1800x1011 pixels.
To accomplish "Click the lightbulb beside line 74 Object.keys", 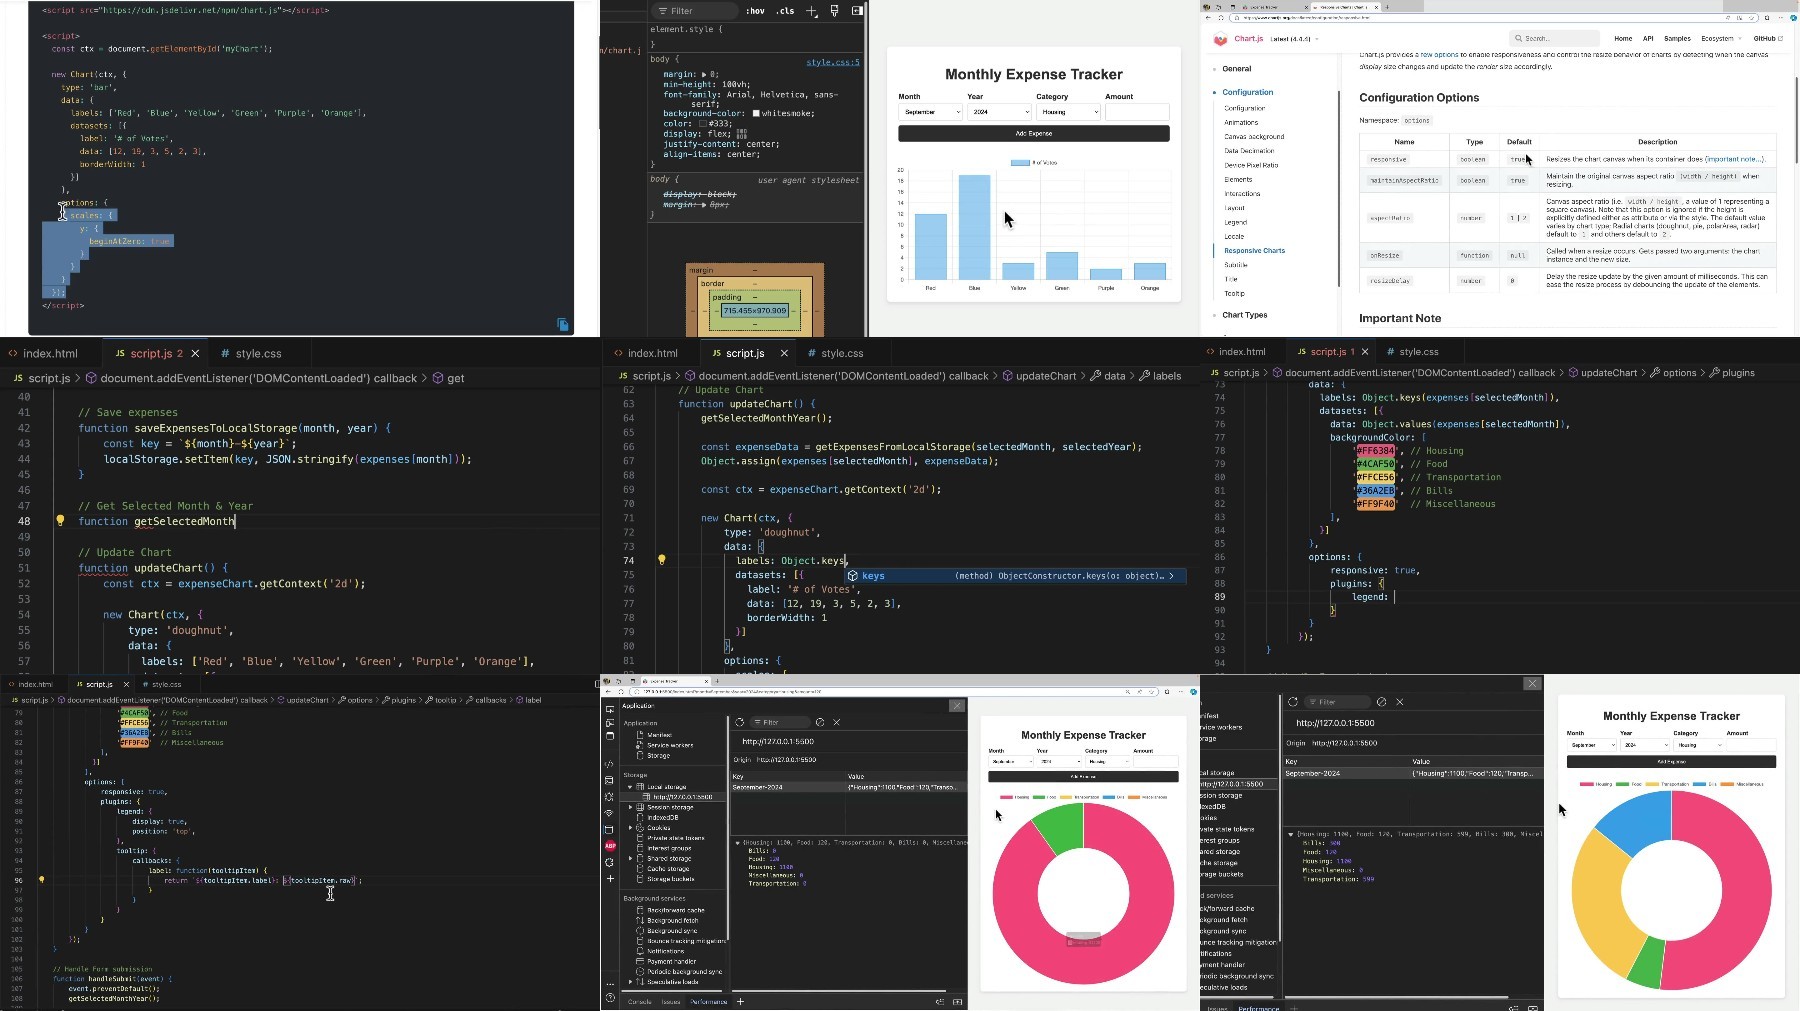I will tap(661, 560).
